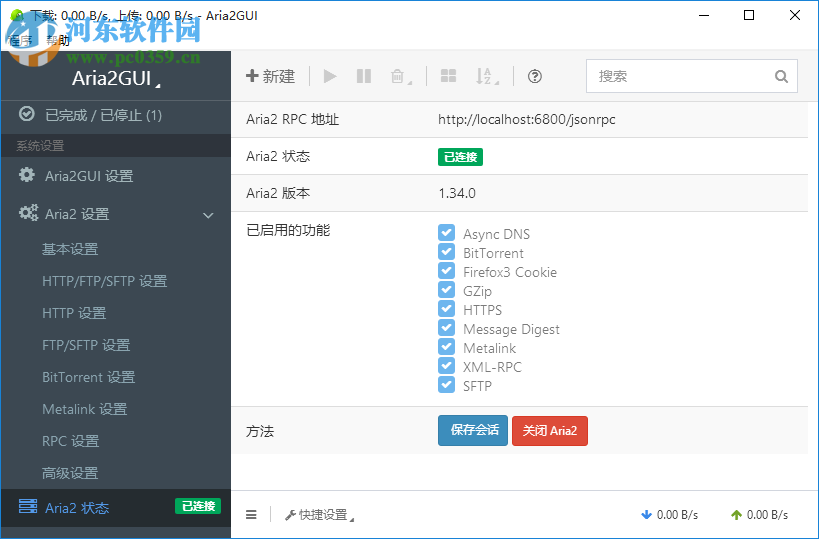Minimize the Aria2GUI window
This screenshot has height=539, width=819.
pyautogui.click(x=704, y=15)
